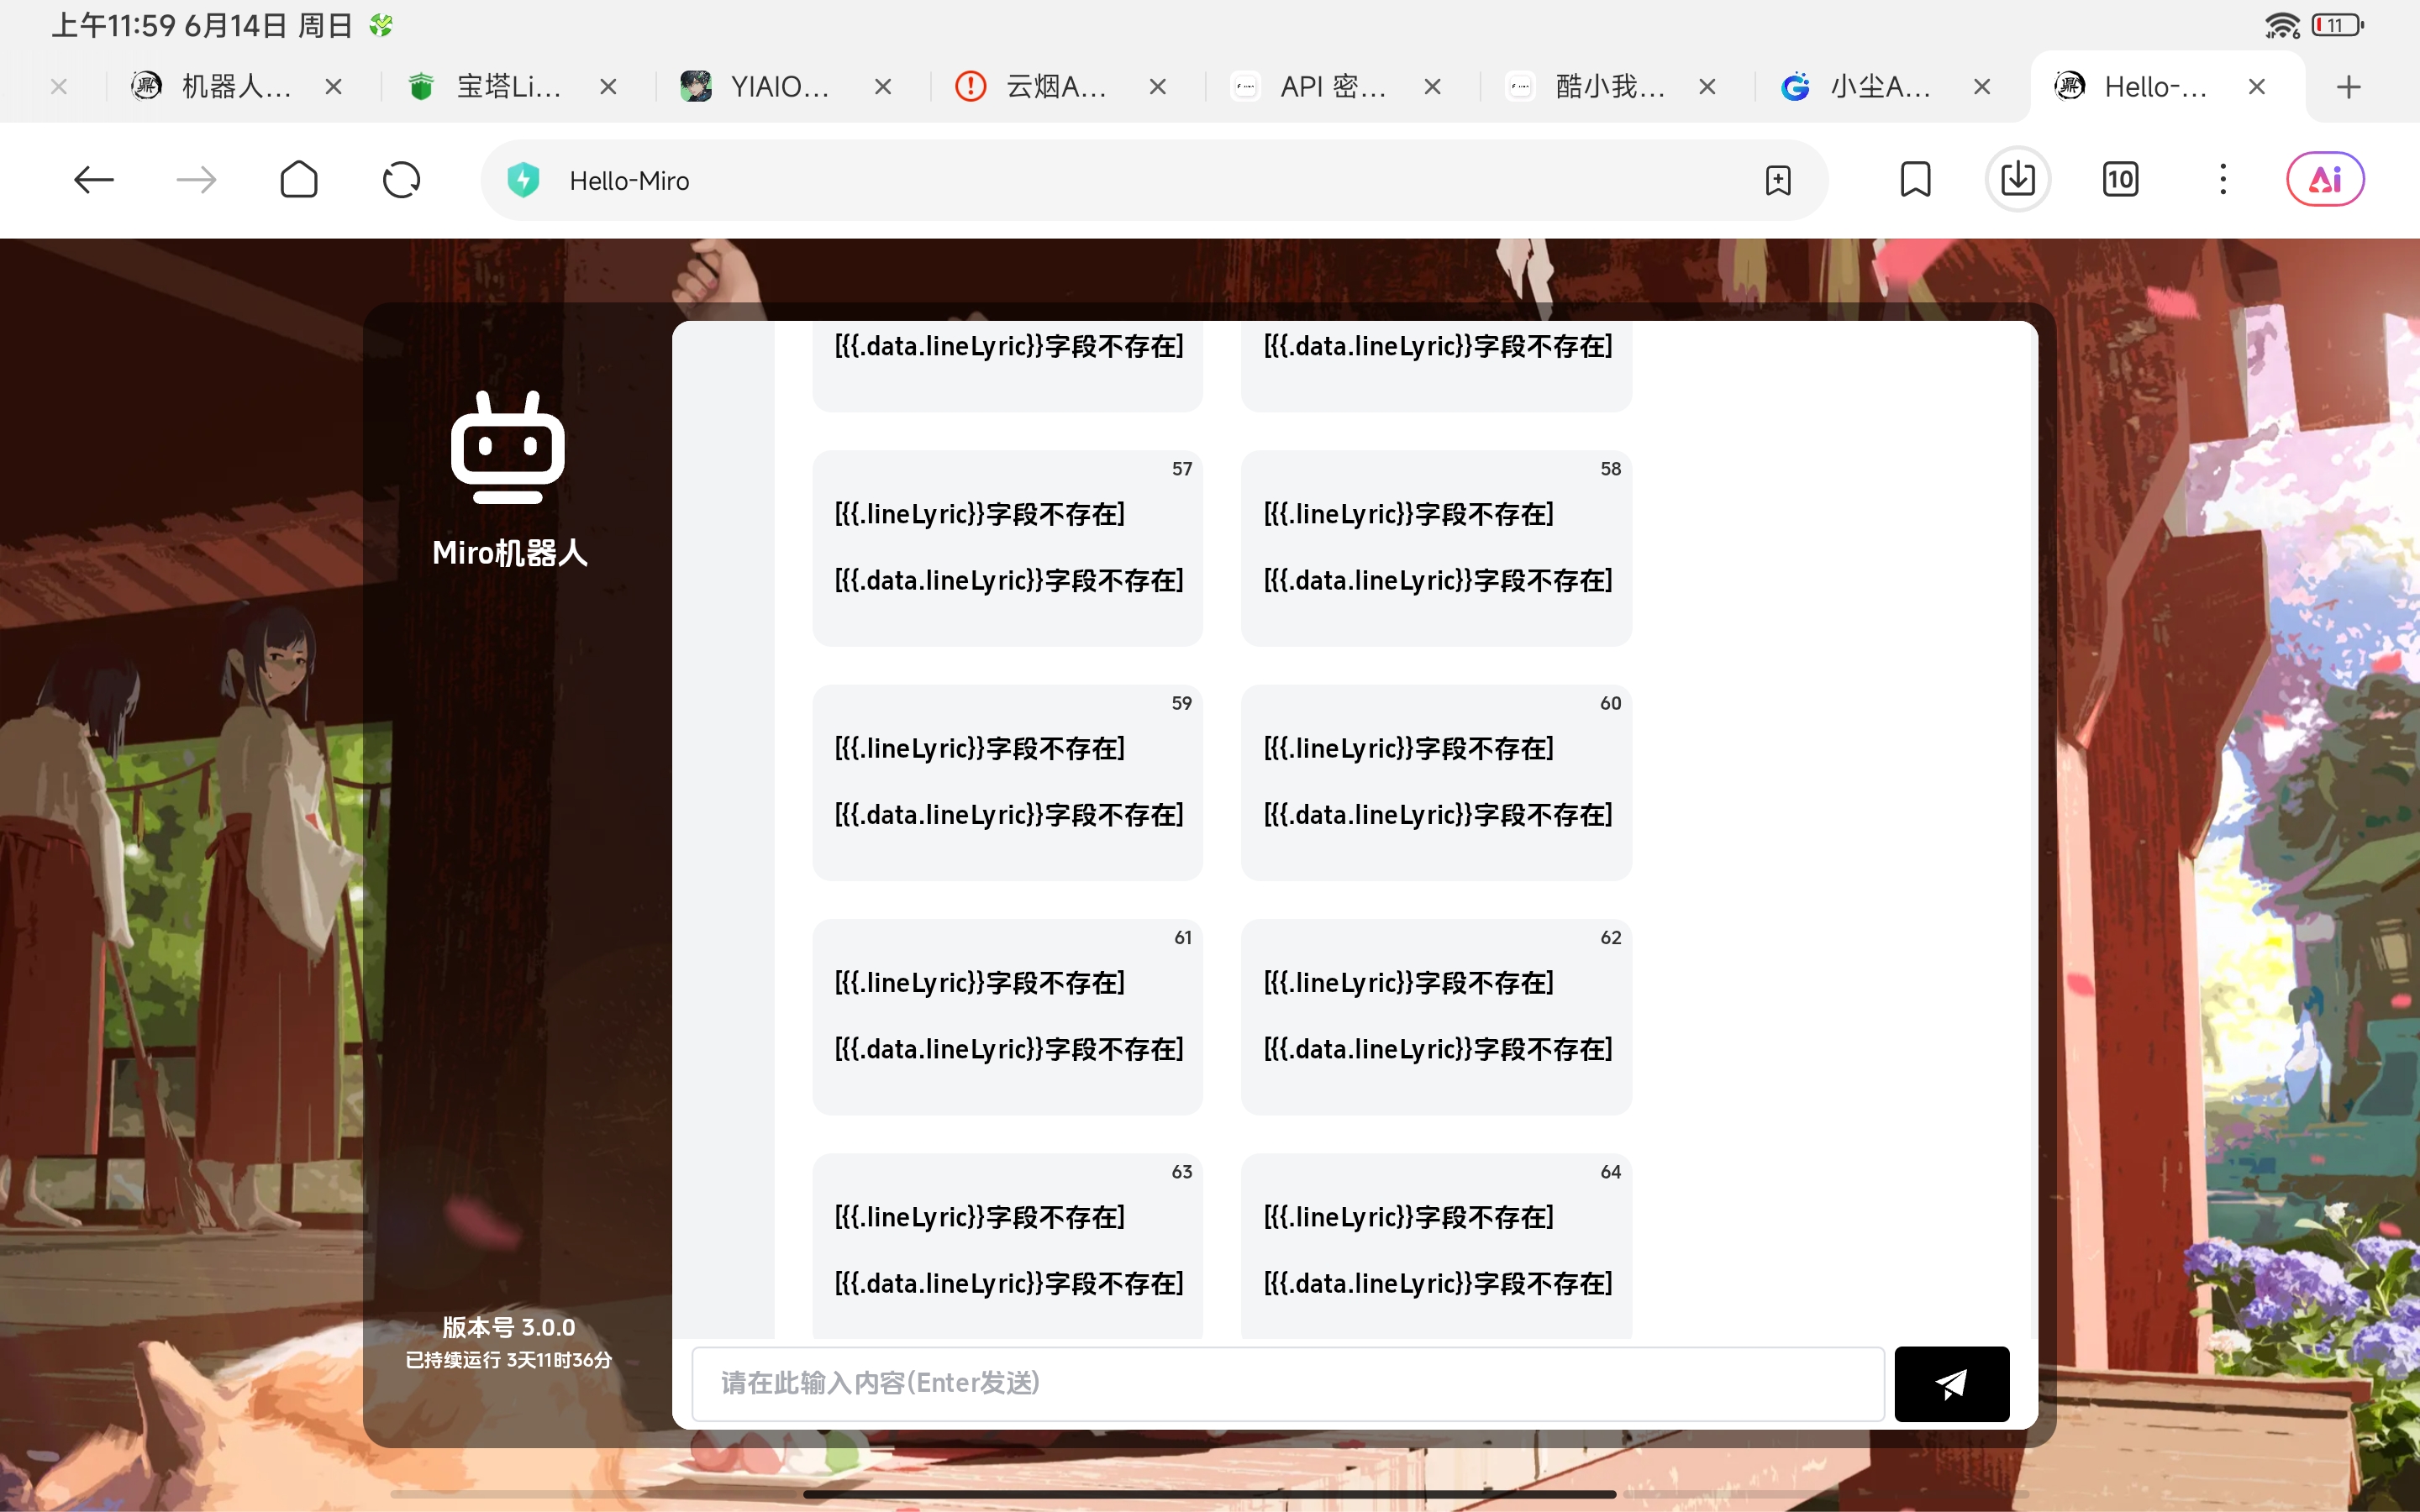2420x1512 pixels.
Task: Select lyric card number 58
Action: point(1436,548)
